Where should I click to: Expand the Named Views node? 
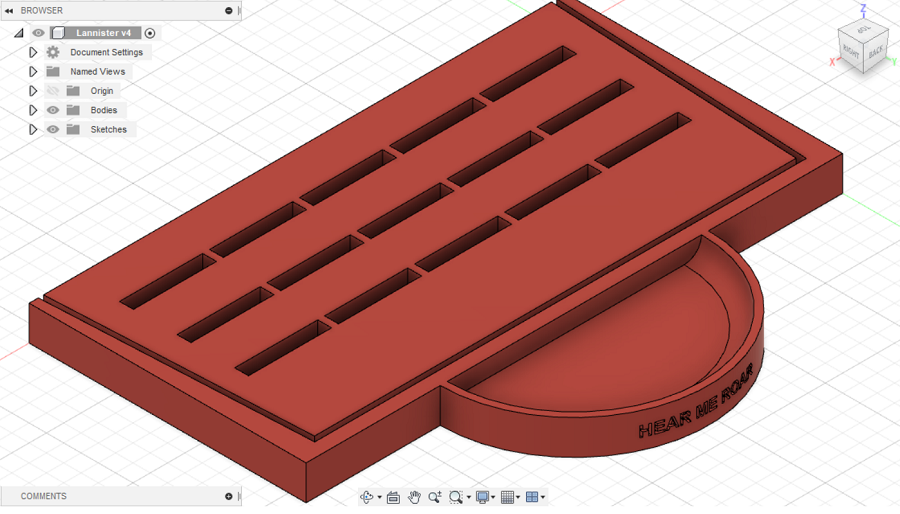click(33, 72)
